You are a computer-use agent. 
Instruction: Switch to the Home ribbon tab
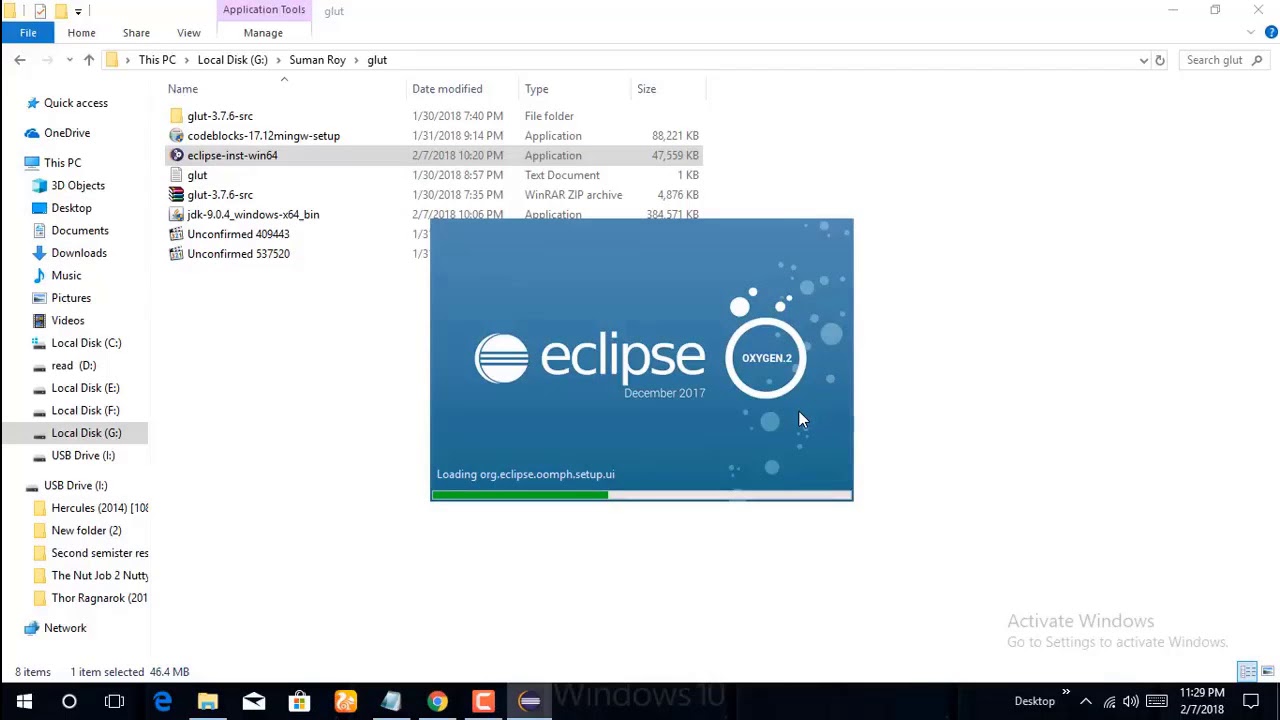pos(81,33)
